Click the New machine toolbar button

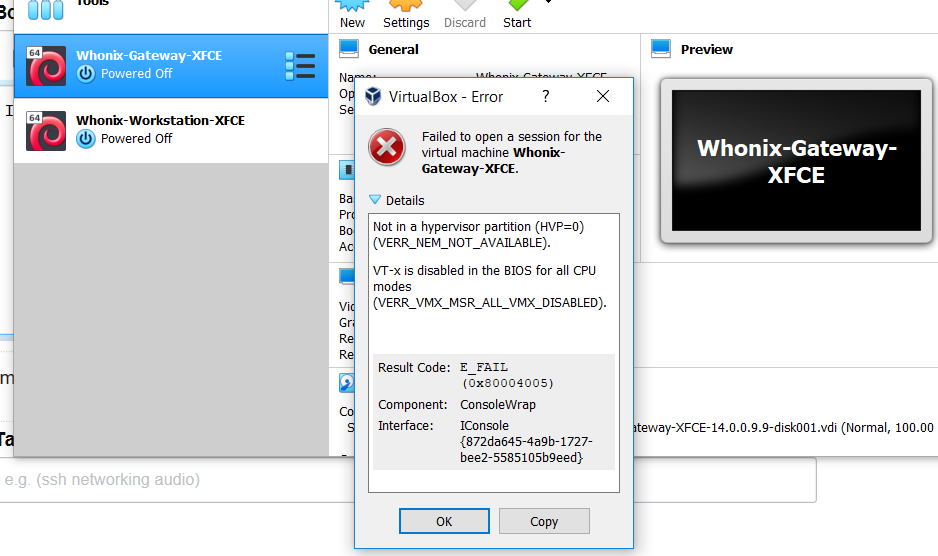coord(352,14)
